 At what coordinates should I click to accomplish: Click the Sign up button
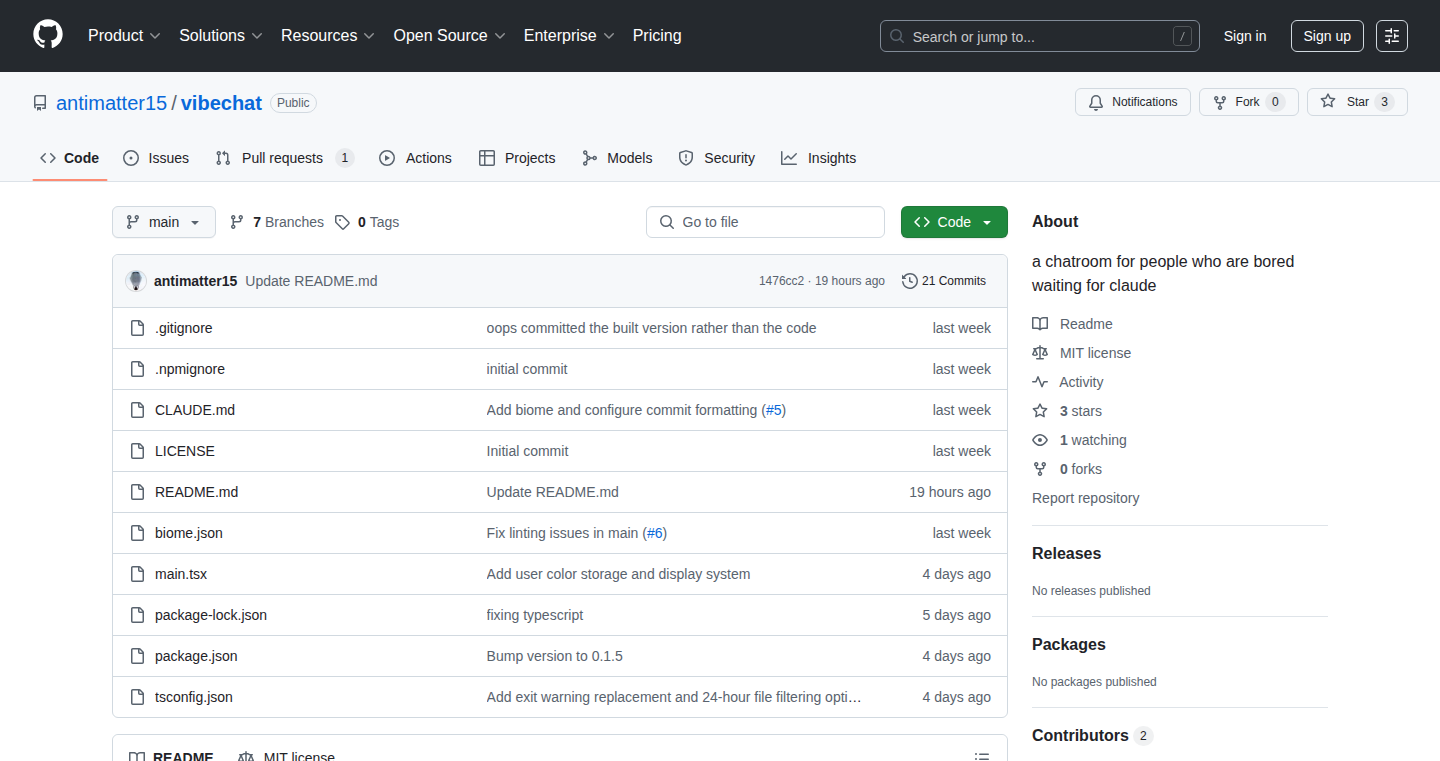tap(1327, 36)
